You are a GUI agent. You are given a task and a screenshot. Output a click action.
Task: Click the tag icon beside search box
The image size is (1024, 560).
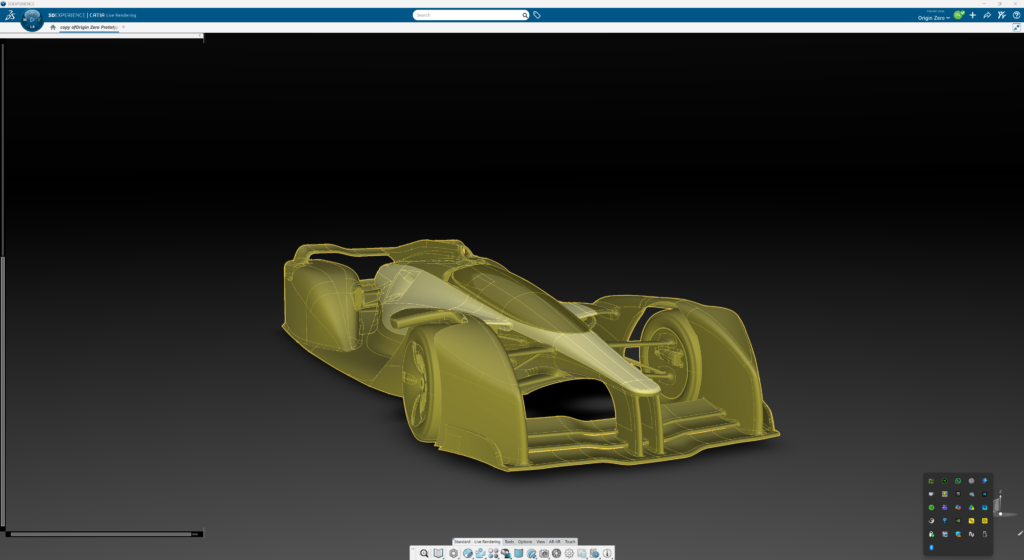537,15
